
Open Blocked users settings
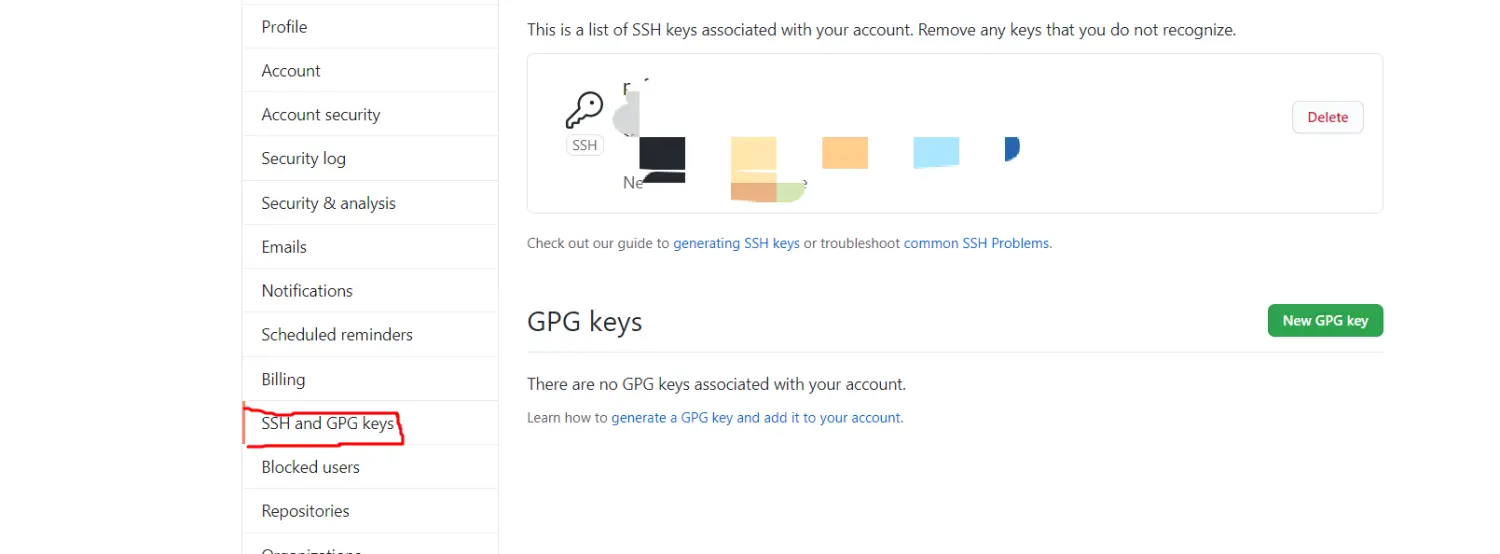click(310, 467)
